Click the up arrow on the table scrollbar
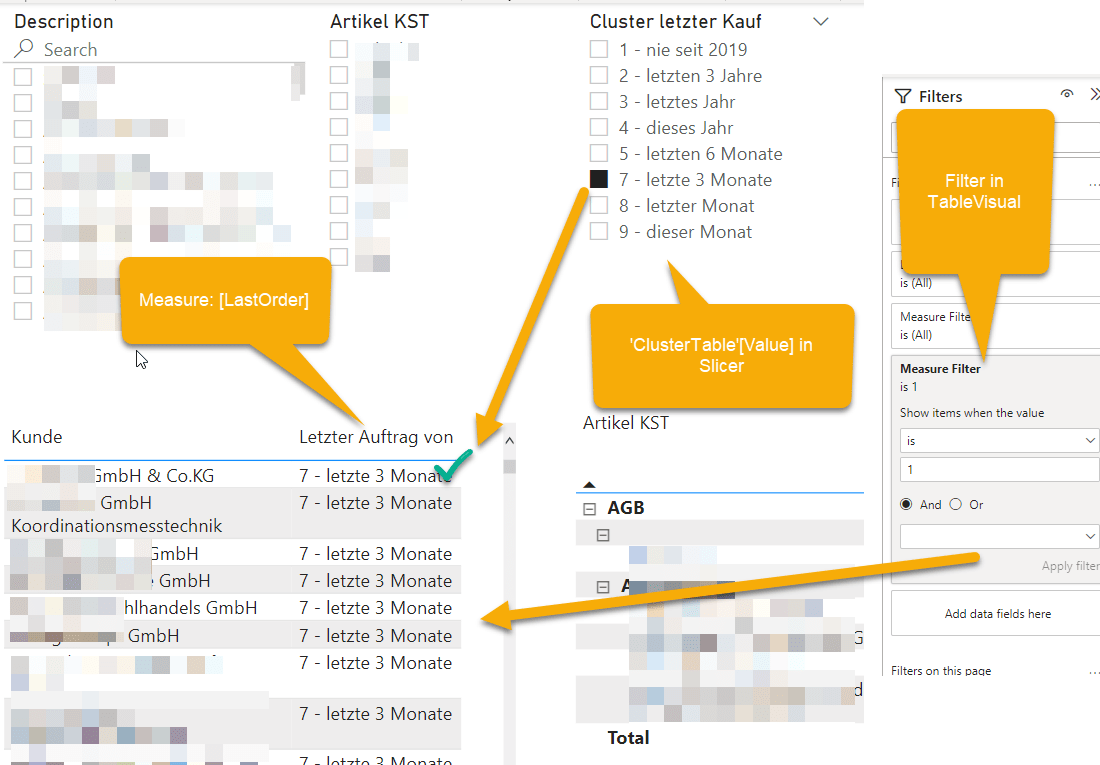1100x765 pixels. [x=508, y=438]
